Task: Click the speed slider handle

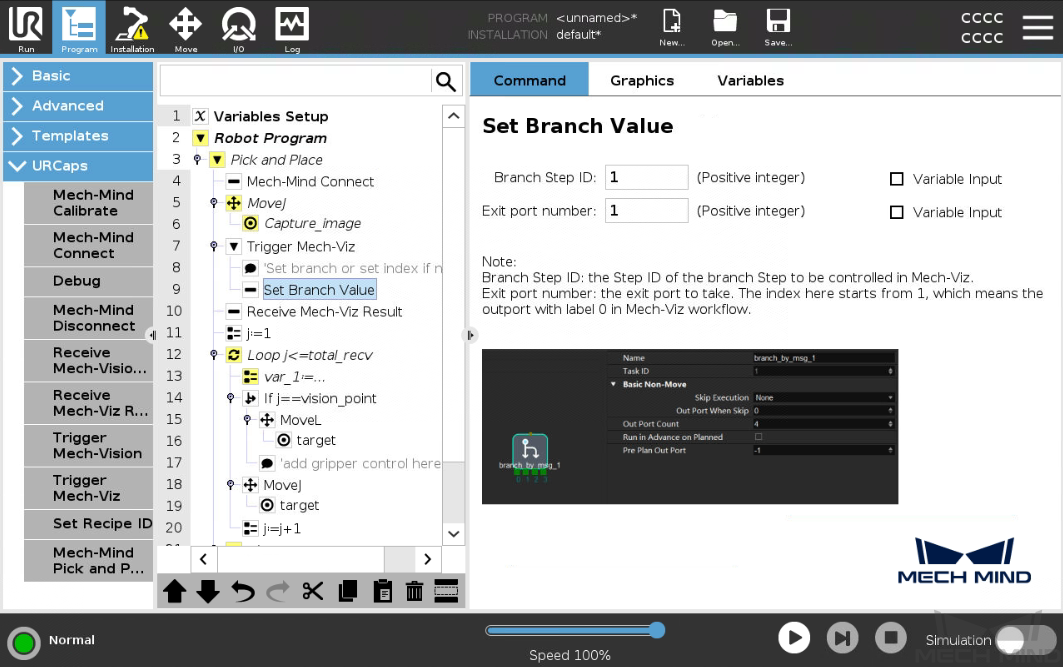Action: (x=656, y=630)
